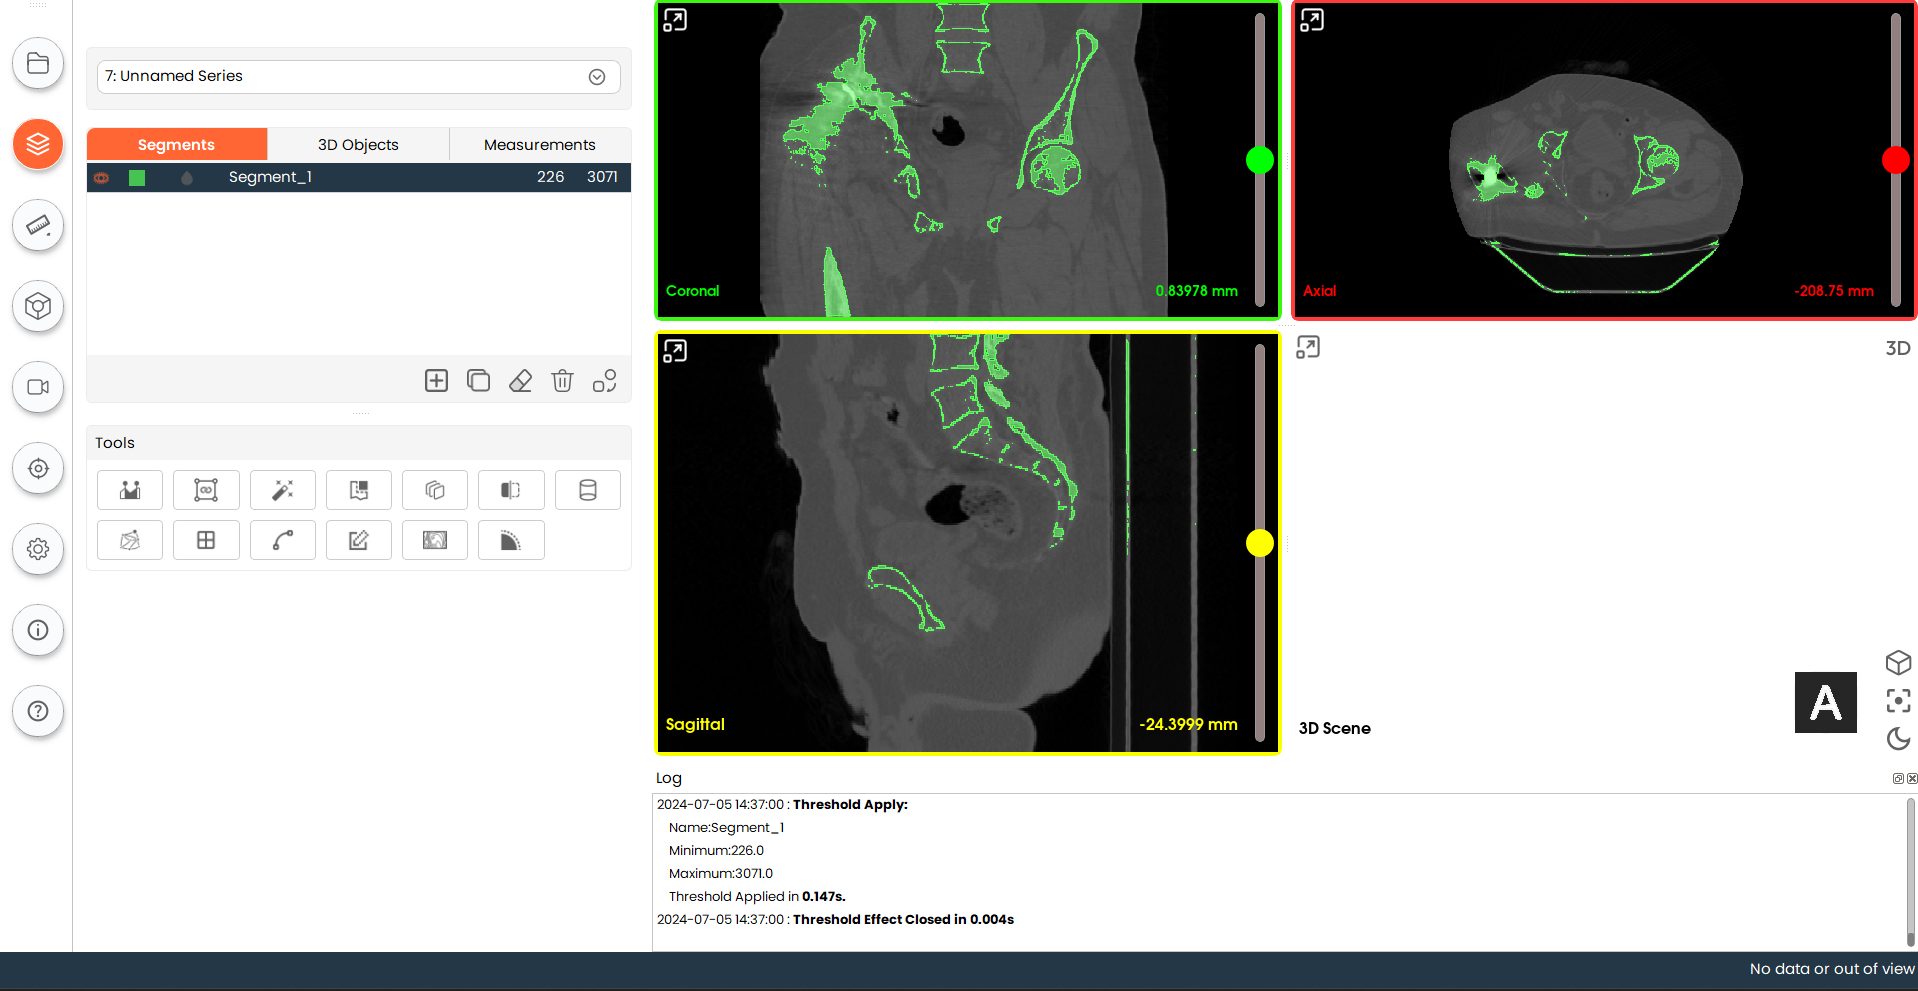Click the A orientation button in 3D scene
The height and width of the screenshot is (991, 1918).
1825,702
